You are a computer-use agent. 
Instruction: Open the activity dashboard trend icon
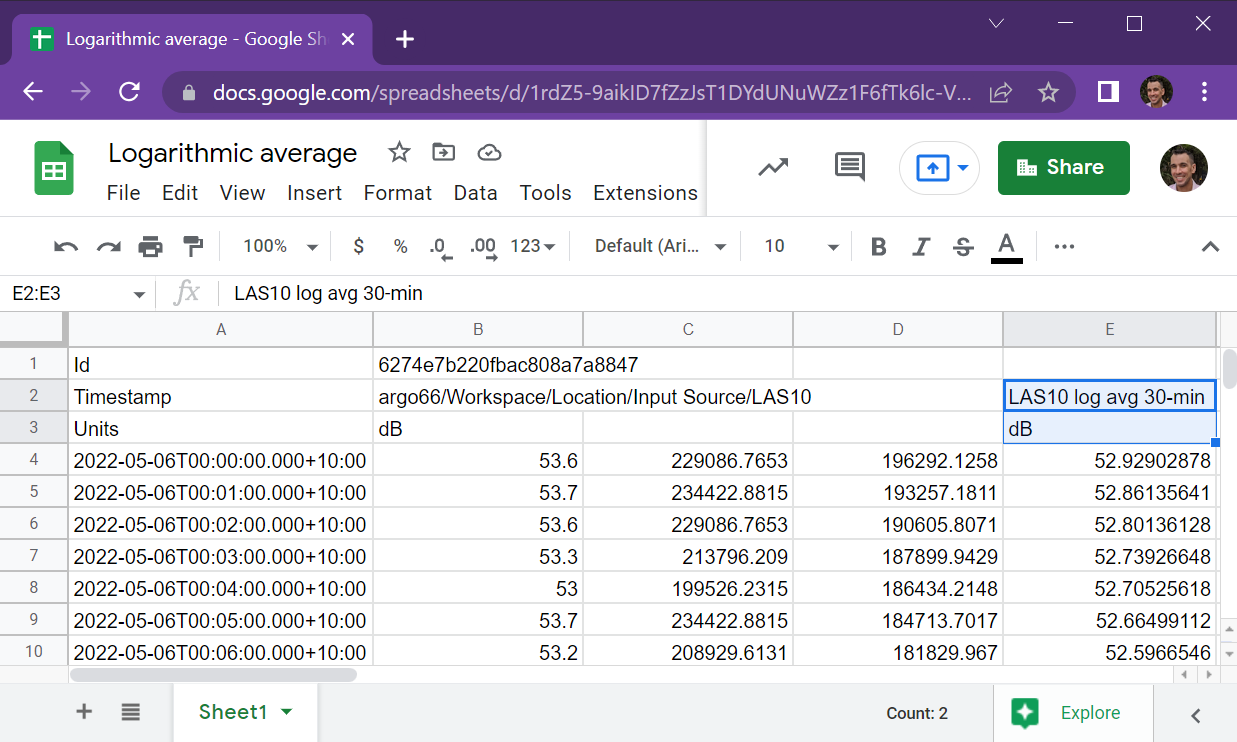click(773, 167)
